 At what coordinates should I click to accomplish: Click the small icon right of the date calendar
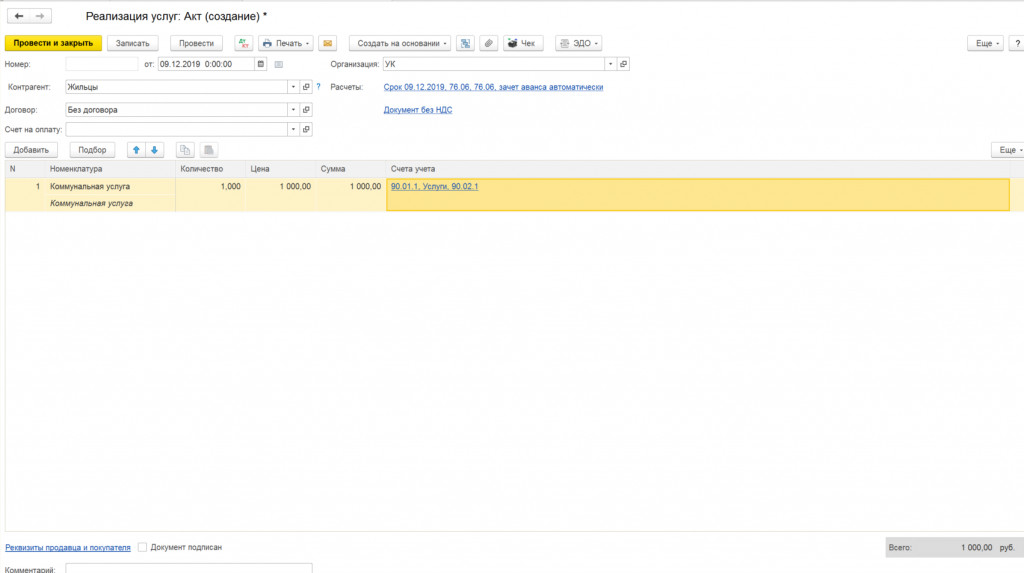(279, 64)
